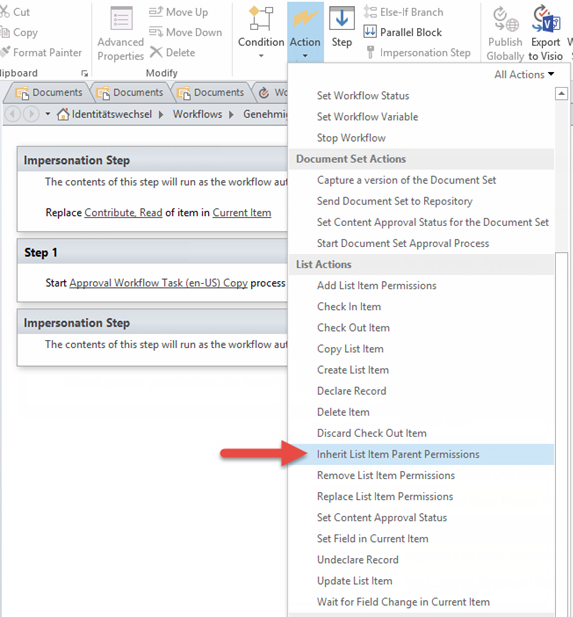Image resolution: width=573 pixels, height=617 pixels.
Task: Expand the Condition dropdown arrow
Action: pyautogui.click(x=261, y=56)
